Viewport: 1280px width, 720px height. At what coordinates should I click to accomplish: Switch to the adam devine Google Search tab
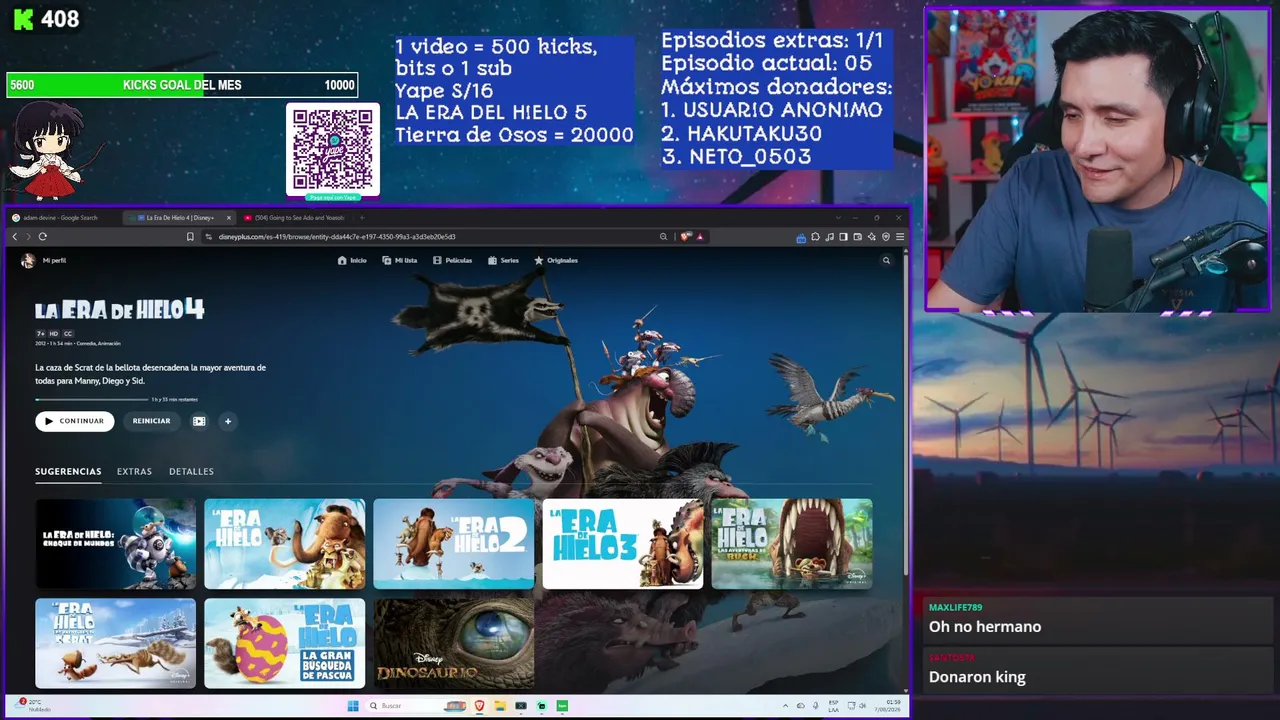60,217
